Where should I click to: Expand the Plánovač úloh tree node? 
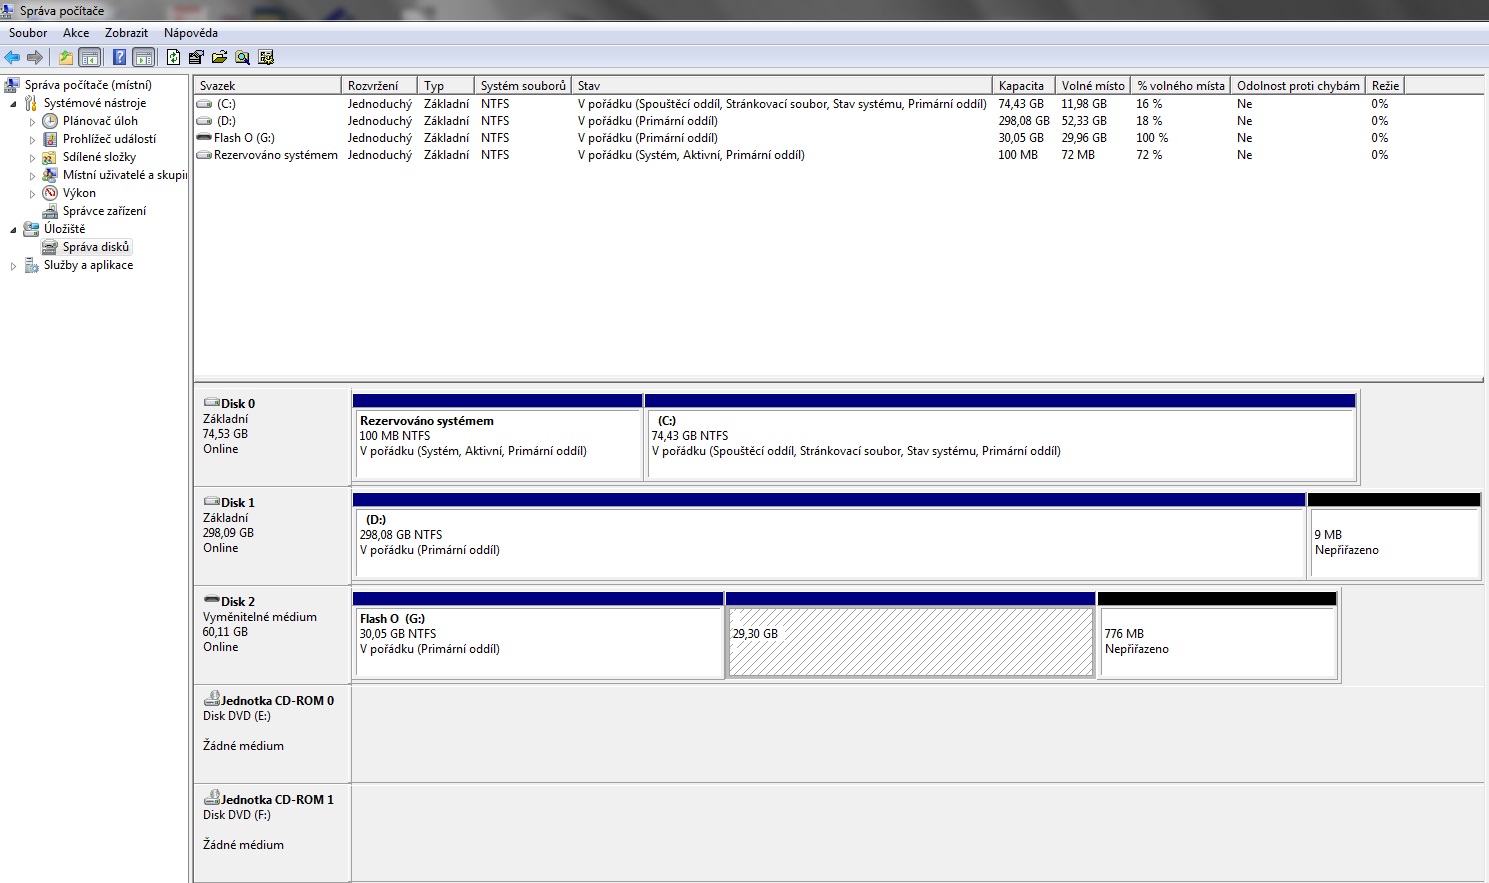tap(32, 122)
